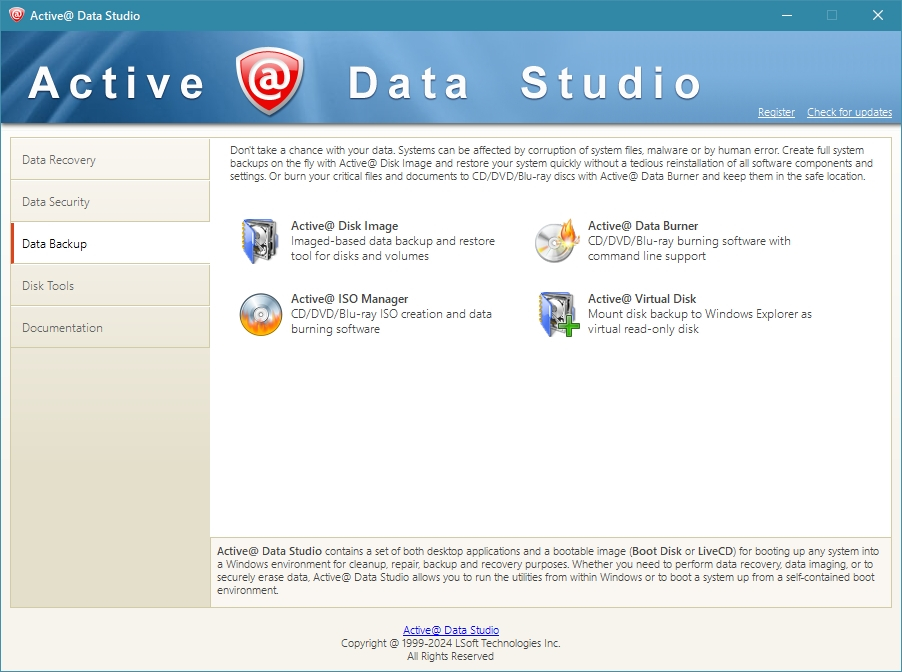
Task: Click the red shield @ logo in banner
Action: click(x=269, y=81)
